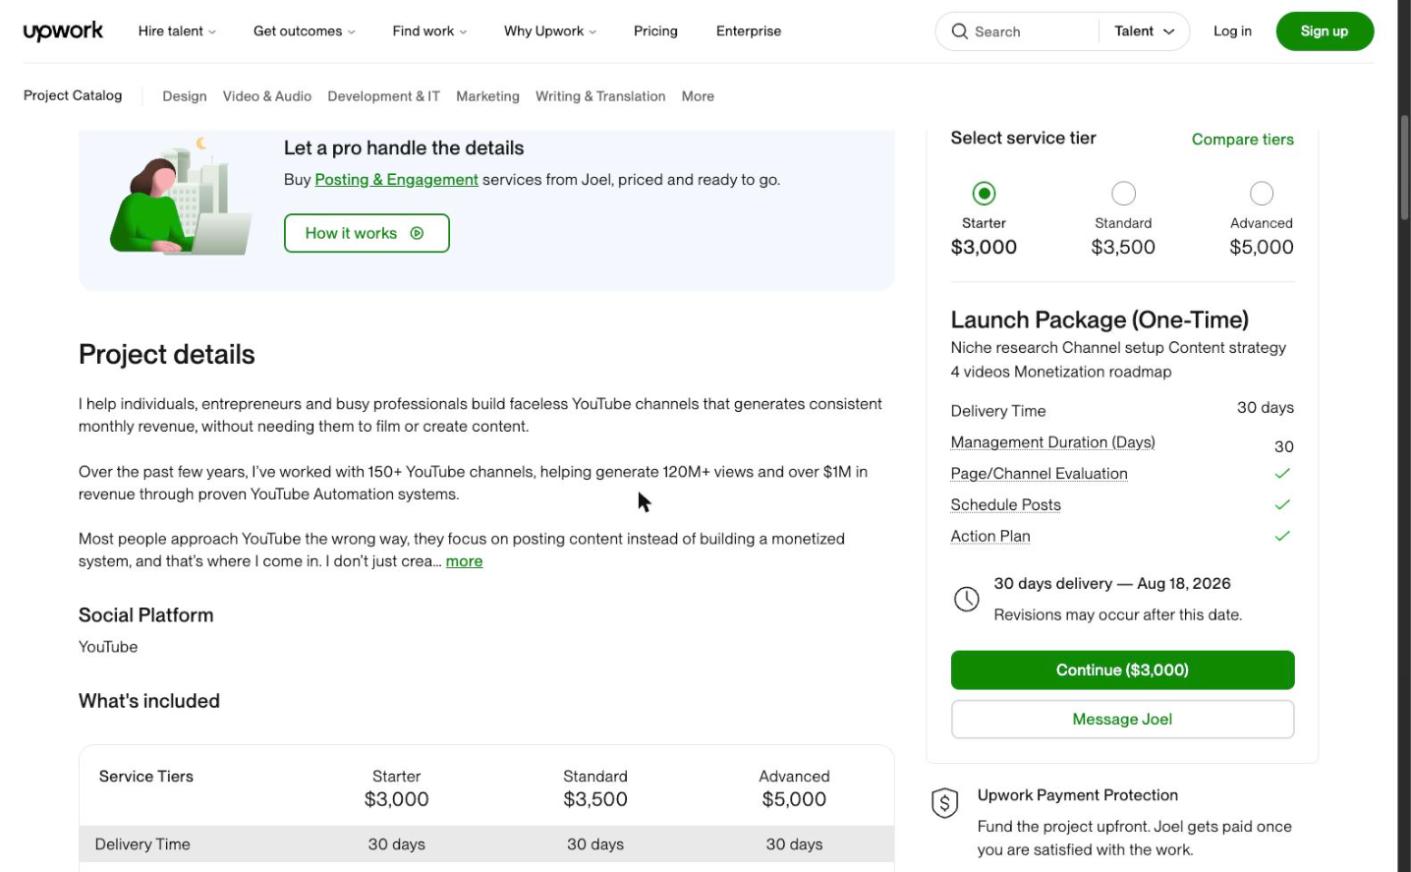Click the Action Plan checkmark

(x=1283, y=536)
